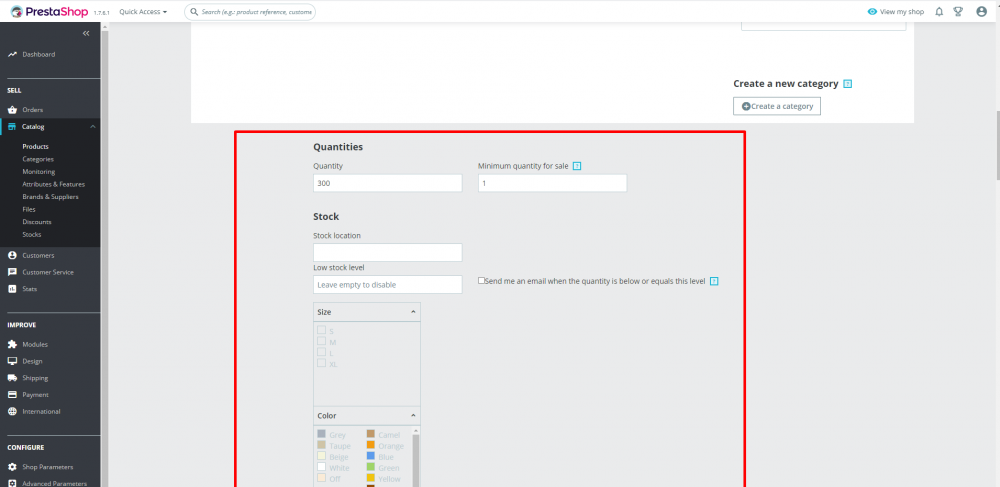Click the Advanced Parameters gear icon

click(12, 483)
